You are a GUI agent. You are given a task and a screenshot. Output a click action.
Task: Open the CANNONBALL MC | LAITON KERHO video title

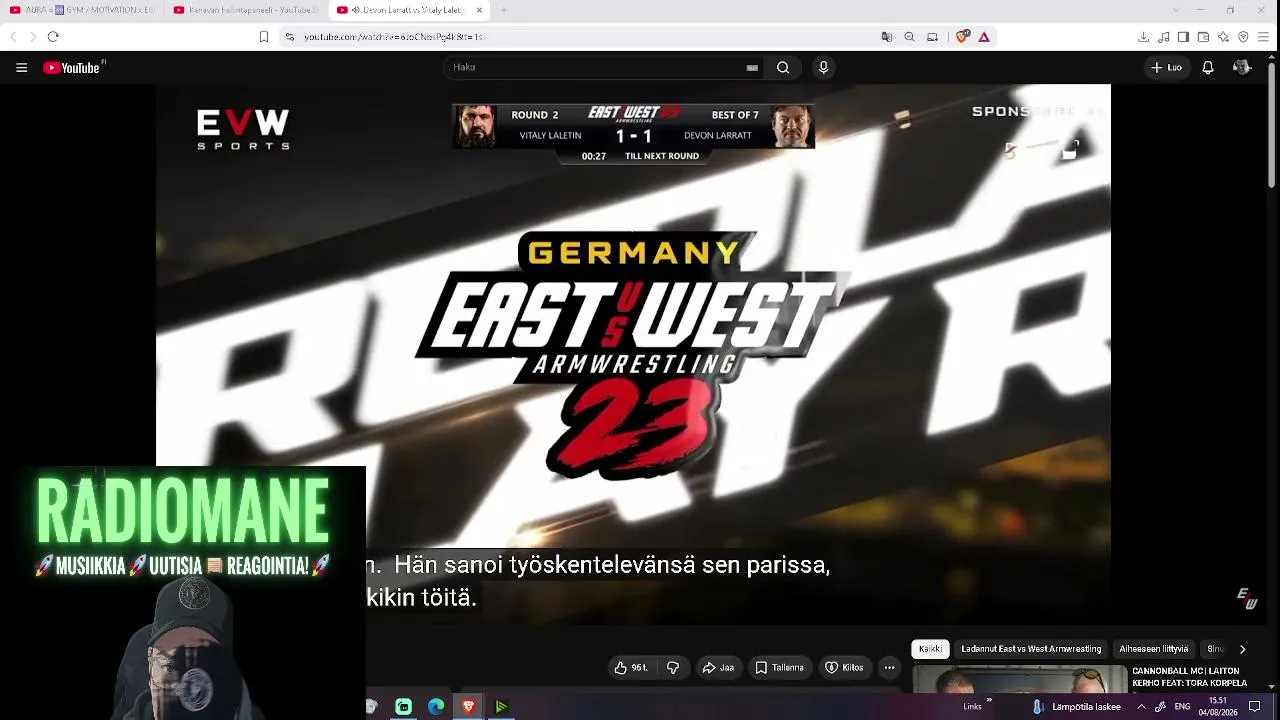point(1189,677)
